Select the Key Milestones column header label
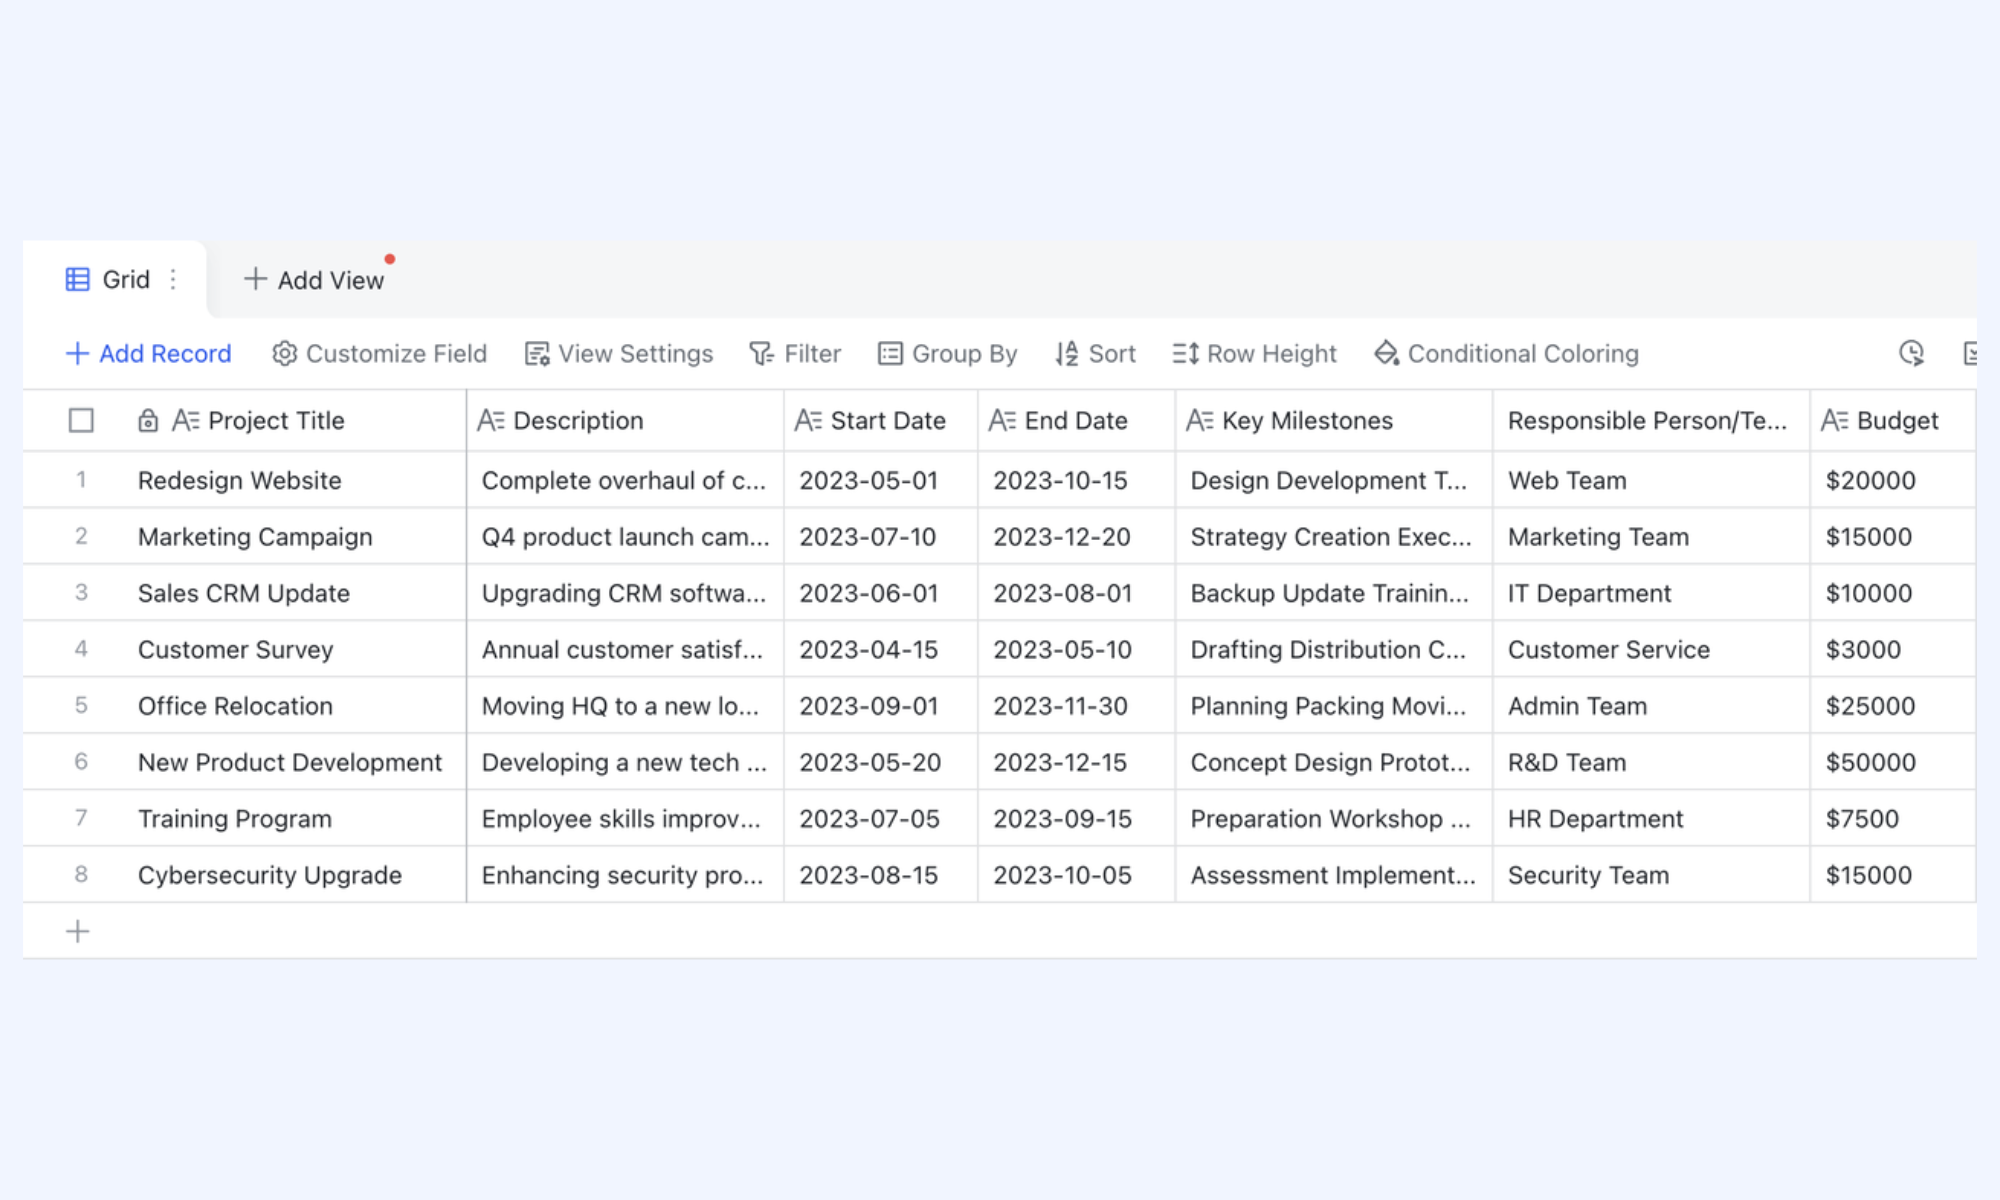 [1307, 421]
